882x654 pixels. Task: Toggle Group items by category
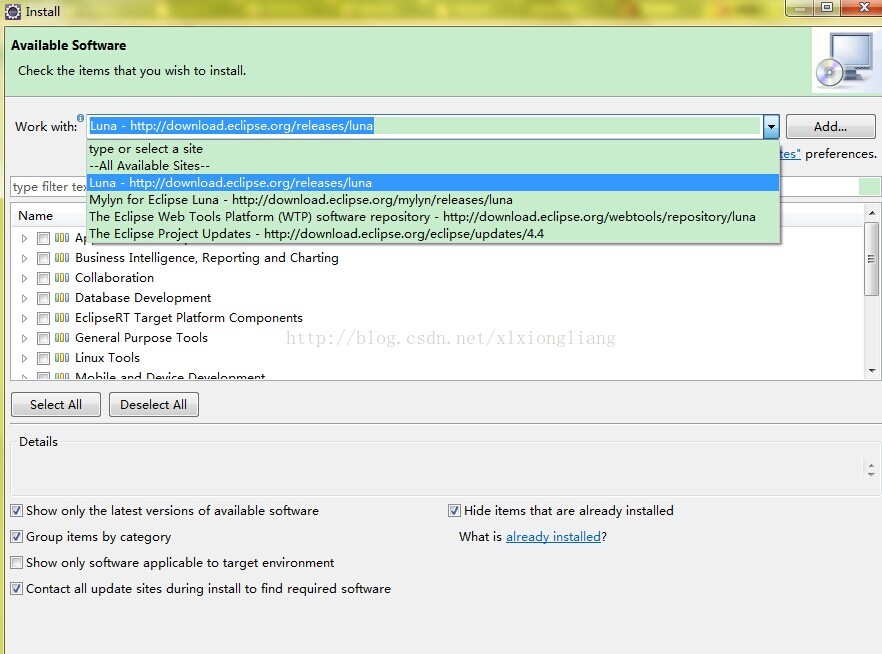(x=17, y=536)
